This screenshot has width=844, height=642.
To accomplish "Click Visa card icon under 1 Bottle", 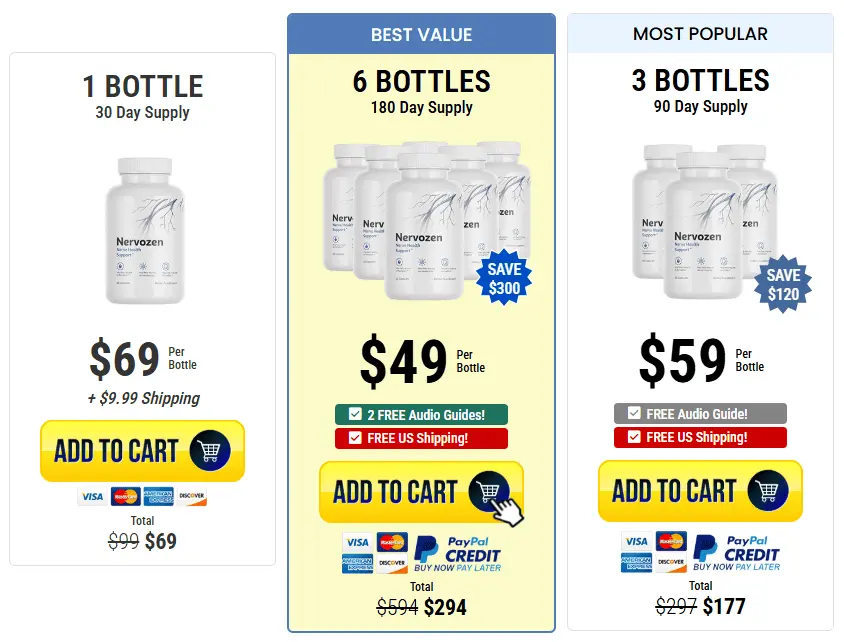I will click(93, 496).
